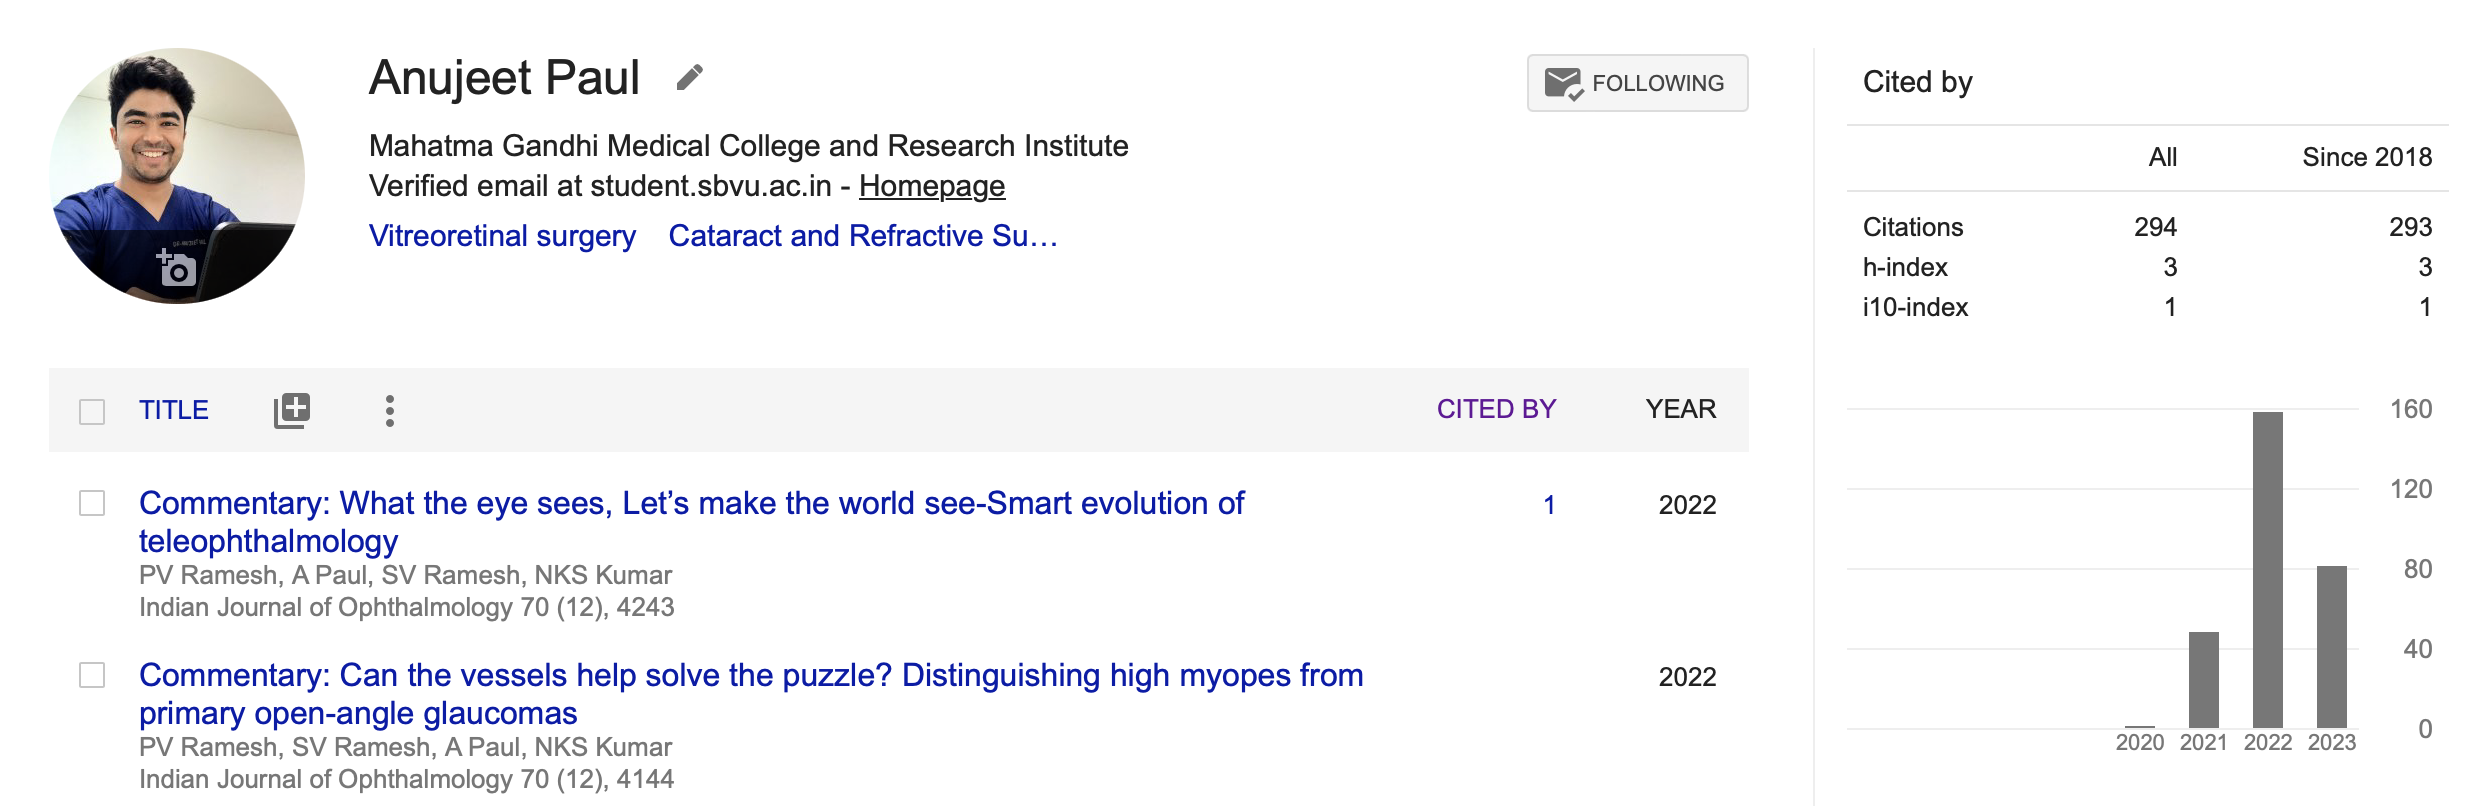Image resolution: width=2472 pixels, height=806 pixels.
Task: Click the citation count 1 link
Action: (1548, 505)
